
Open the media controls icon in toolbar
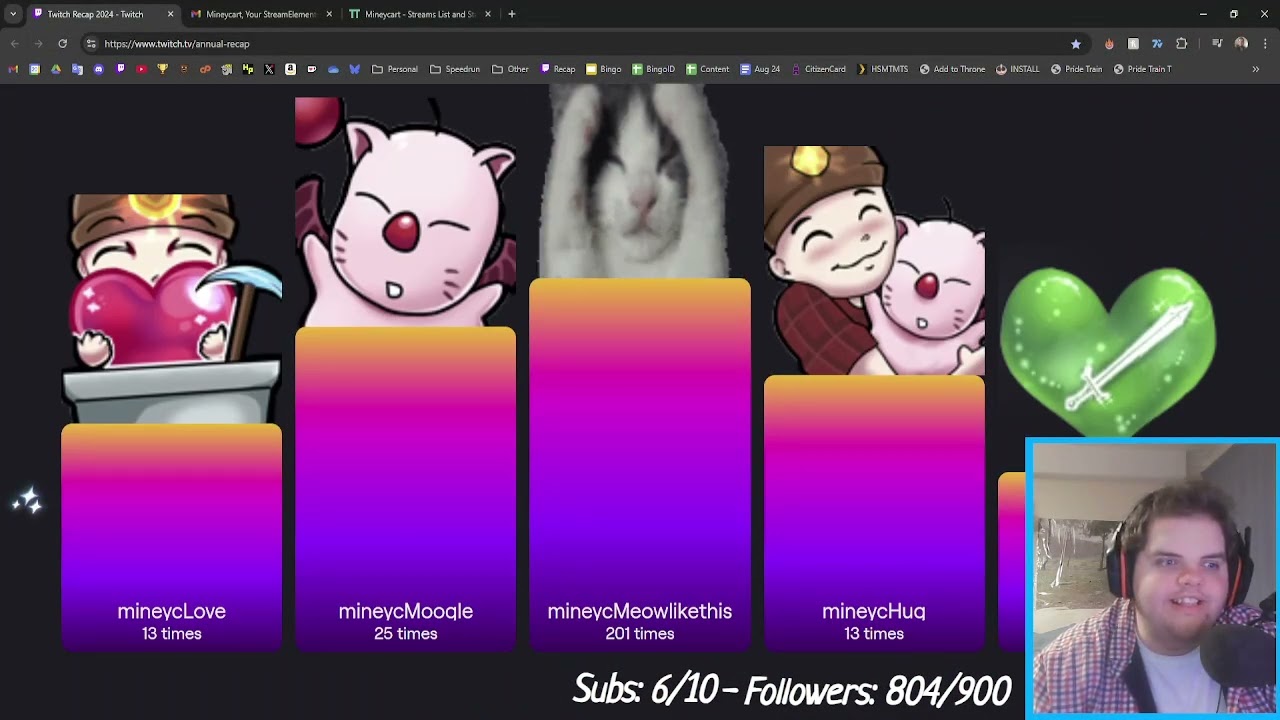(x=1217, y=44)
